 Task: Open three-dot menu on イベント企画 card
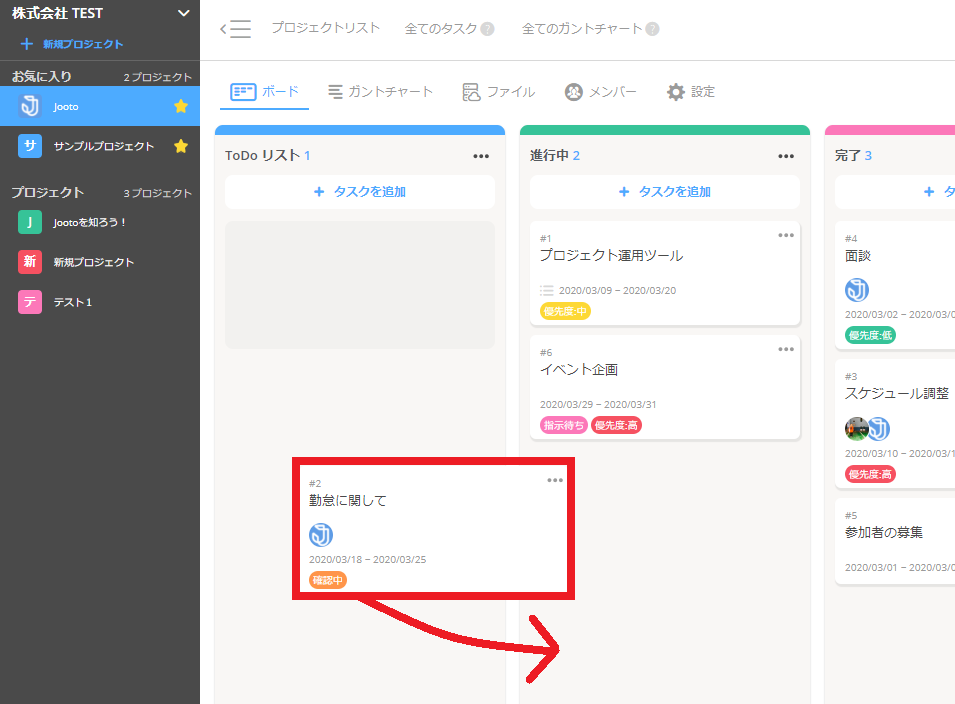(x=786, y=349)
